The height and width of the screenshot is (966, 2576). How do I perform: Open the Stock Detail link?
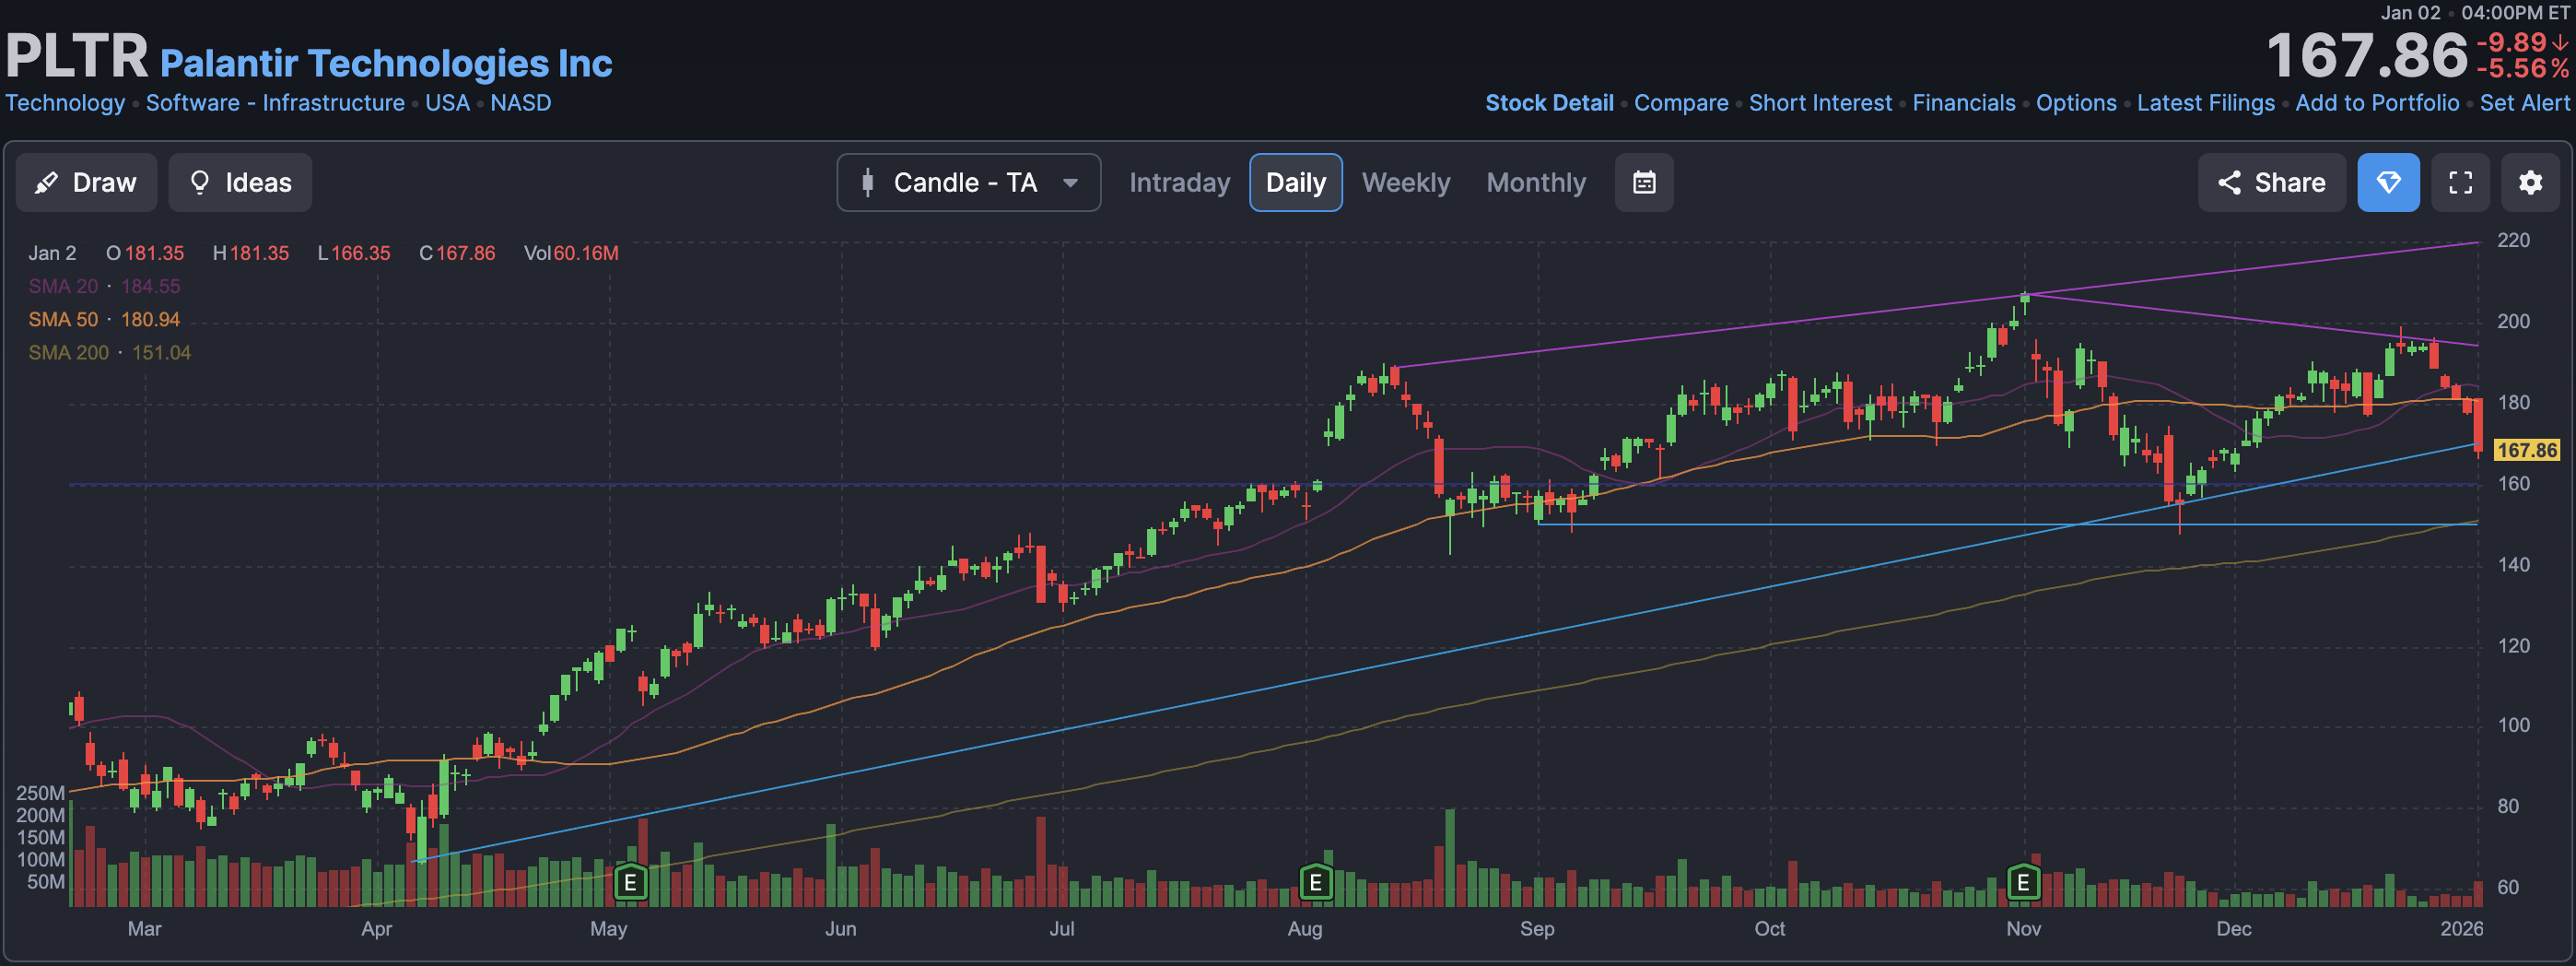click(1549, 103)
